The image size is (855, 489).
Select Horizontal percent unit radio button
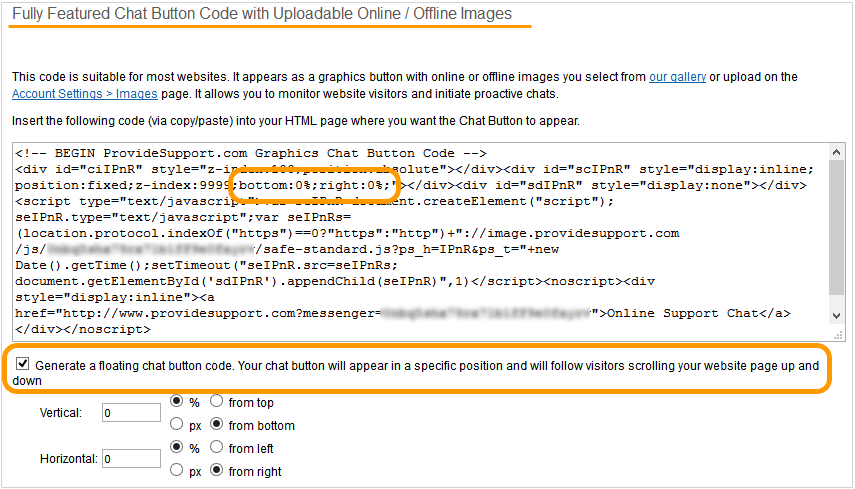click(176, 447)
